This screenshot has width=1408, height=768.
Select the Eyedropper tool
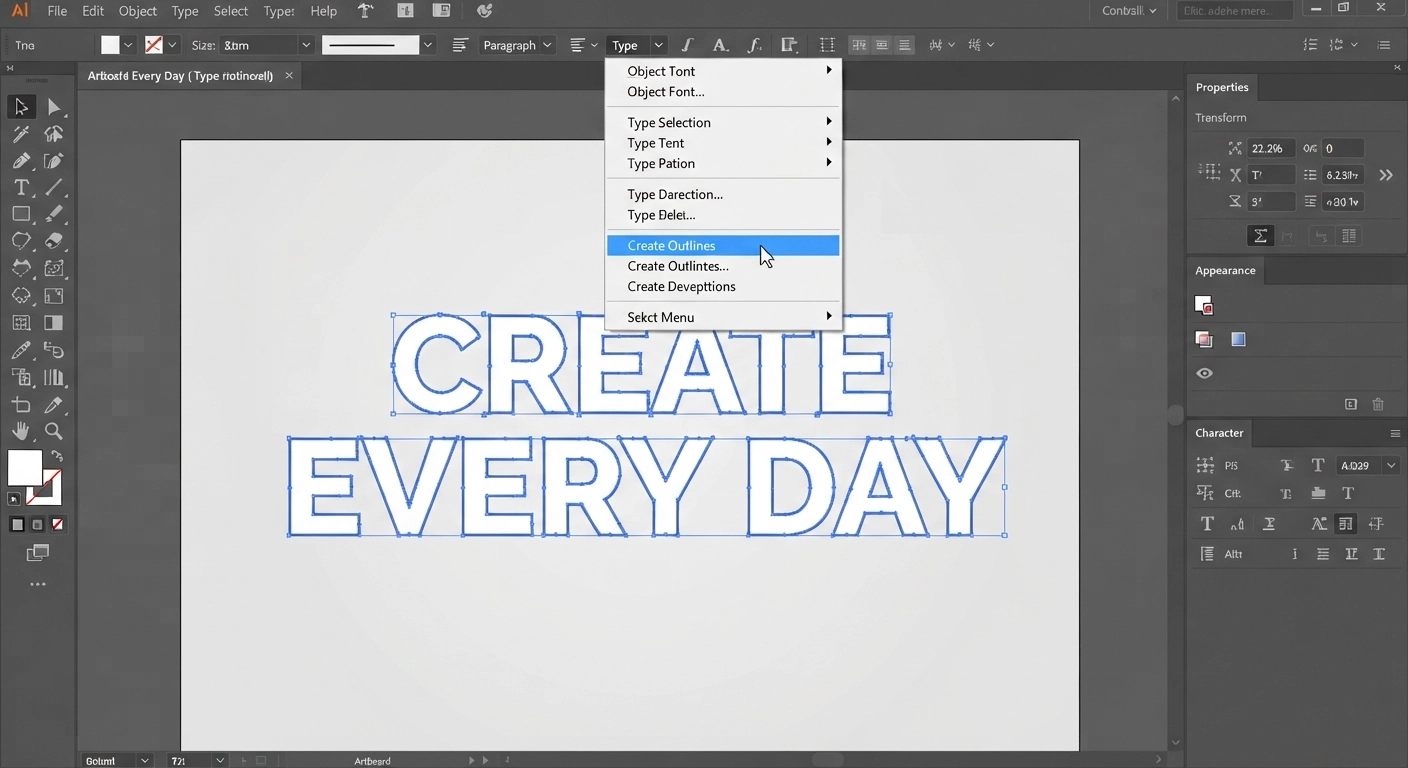pos(21,350)
